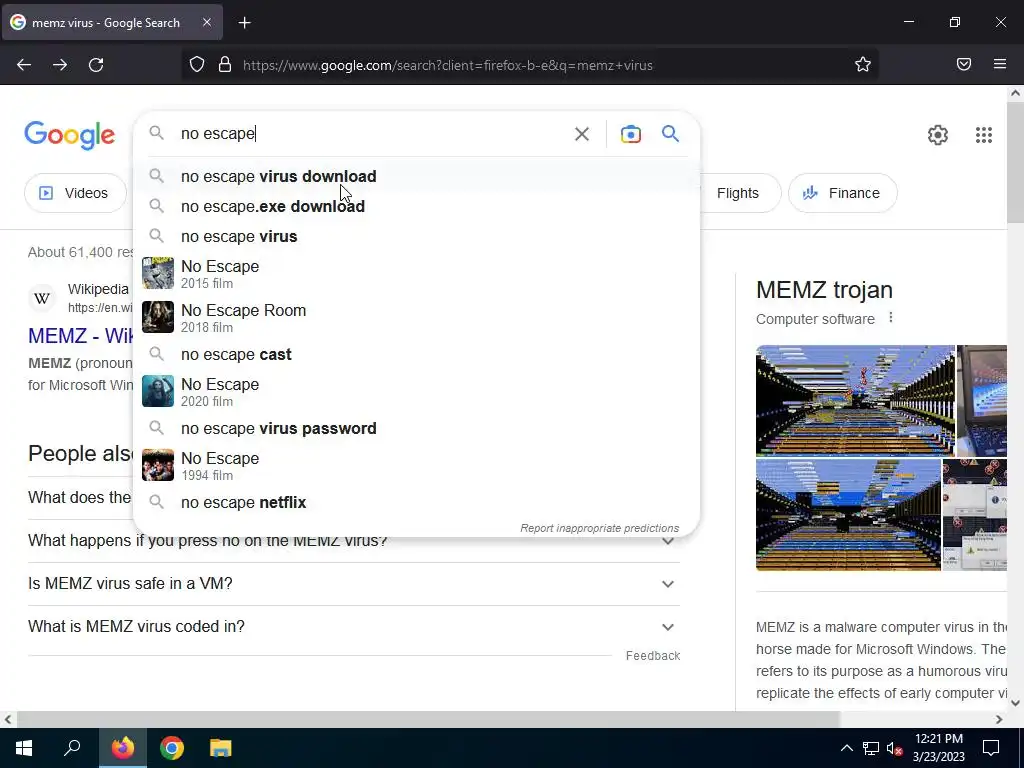
Task: Choose suggestion no escape netflix
Action: point(416,502)
